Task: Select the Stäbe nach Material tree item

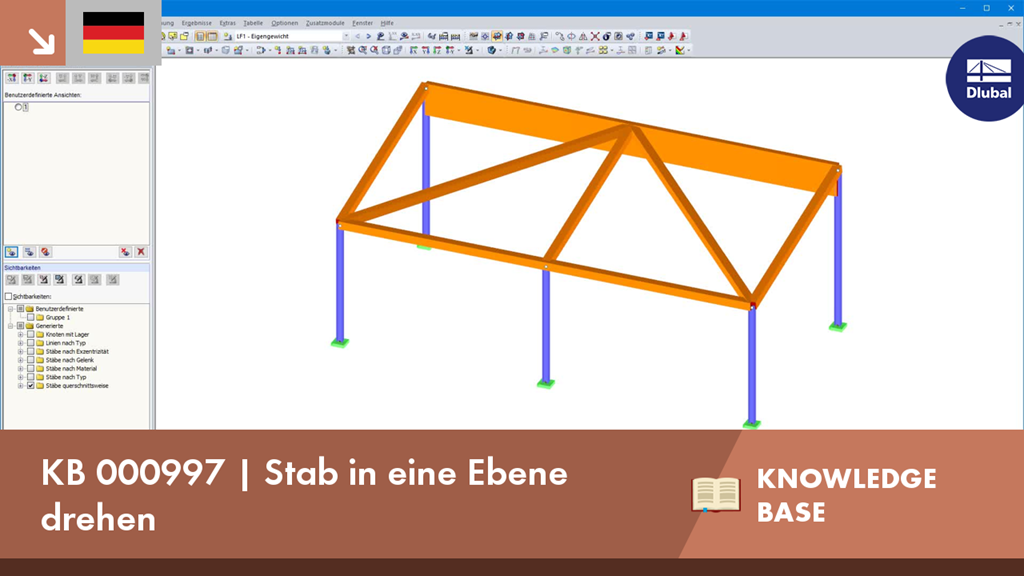Action: [x=71, y=368]
